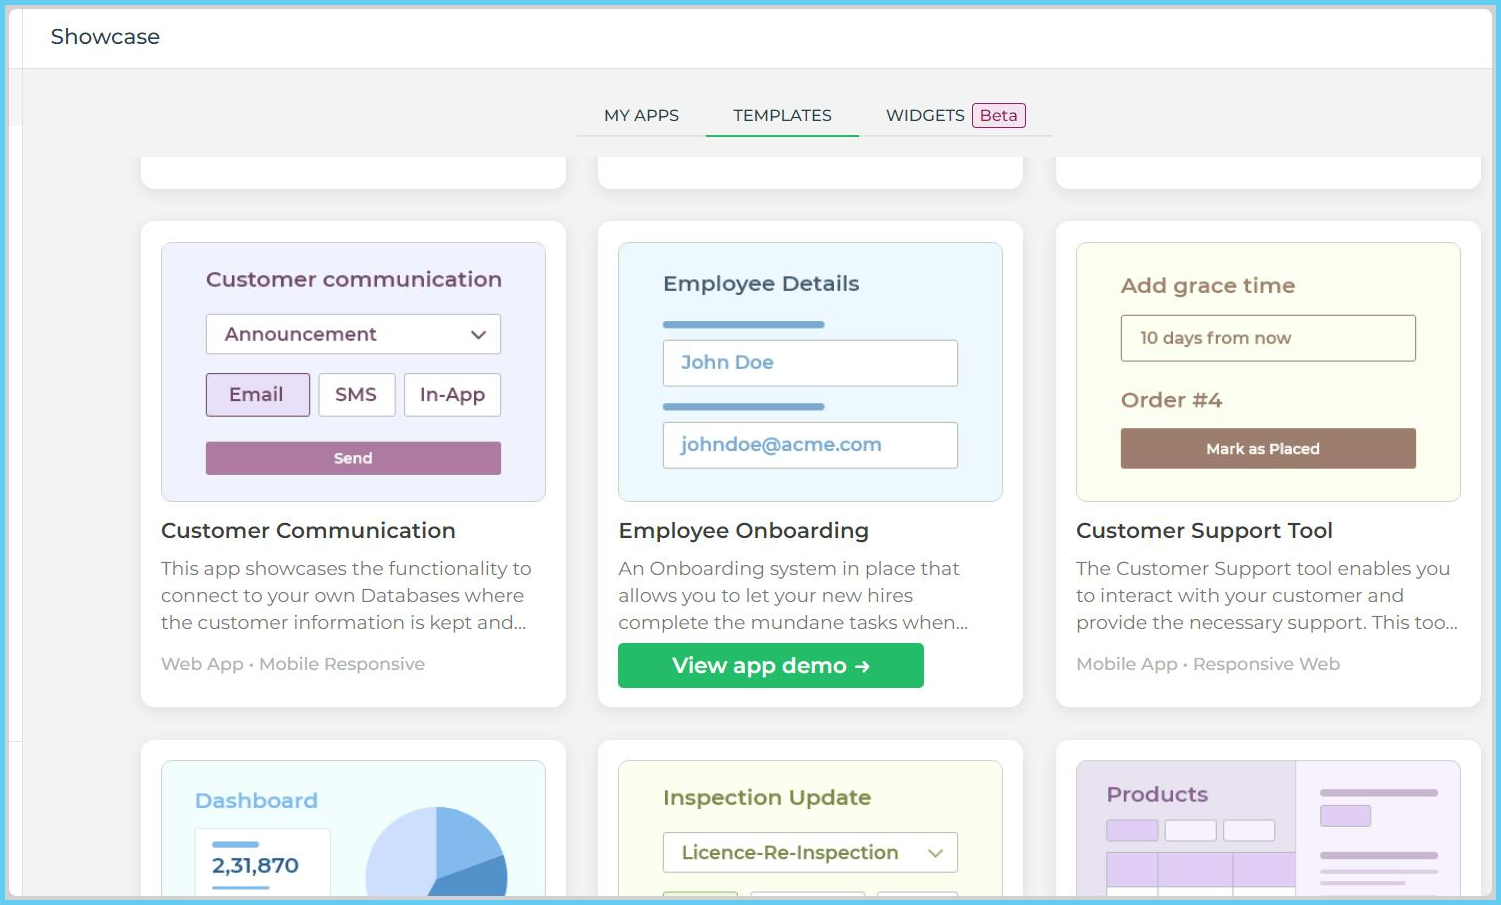
Task: Click the John Doe name field
Action: coord(809,363)
